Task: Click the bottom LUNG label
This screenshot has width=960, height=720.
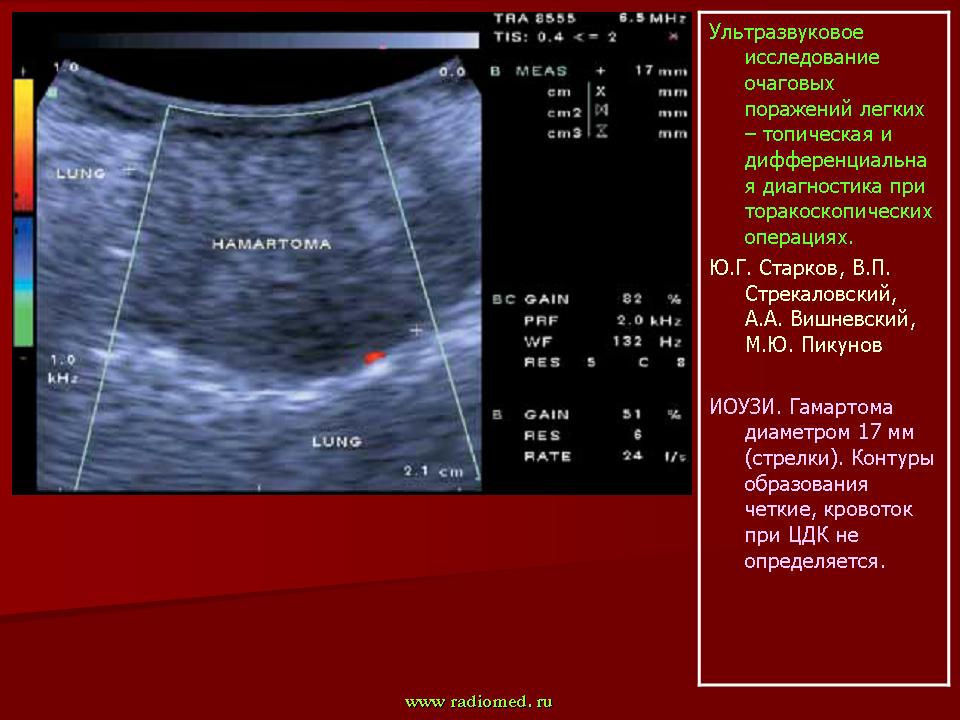Action: (x=336, y=440)
